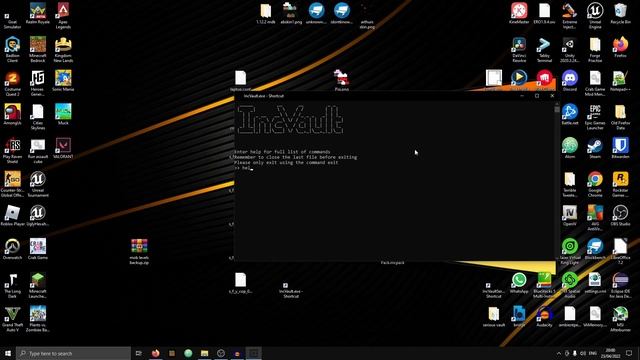Click the VALORANT desktop shortcut
The width and height of the screenshot is (640, 360).
pyautogui.click(x=63, y=148)
